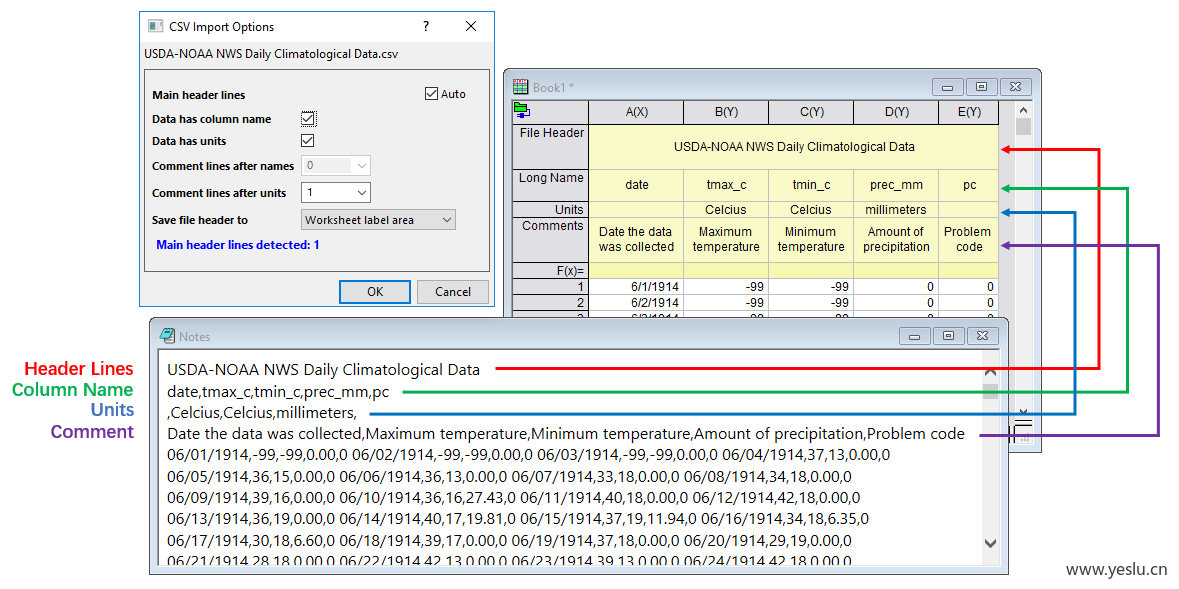Select column header B(Y) in Book1
The width and height of the screenshot is (1179, 589).
[726, 112]
